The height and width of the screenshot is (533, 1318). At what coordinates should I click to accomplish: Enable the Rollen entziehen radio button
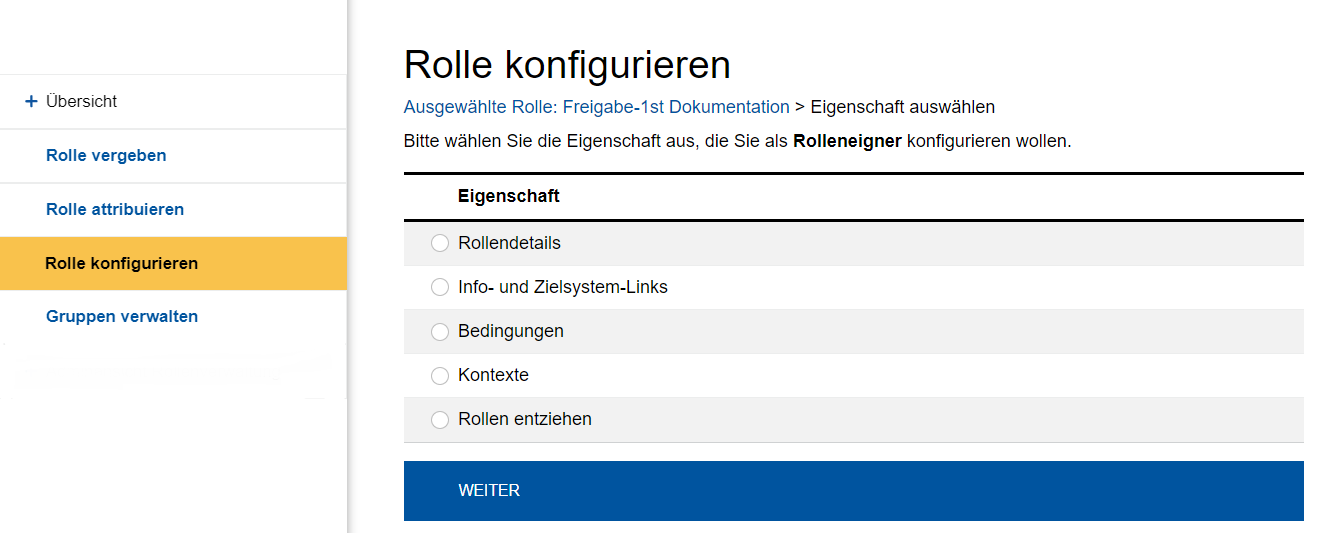point(440,420)
